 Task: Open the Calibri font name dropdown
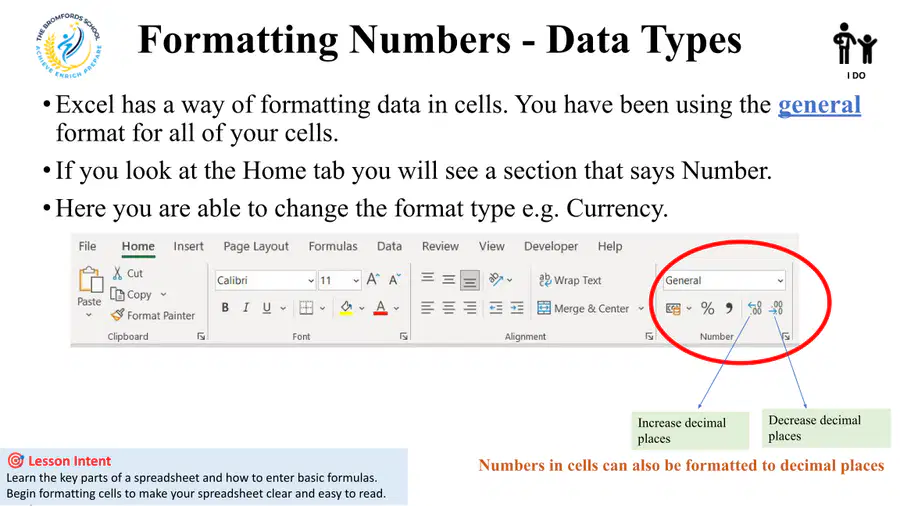pyautogui.click(x=265, y=281)
